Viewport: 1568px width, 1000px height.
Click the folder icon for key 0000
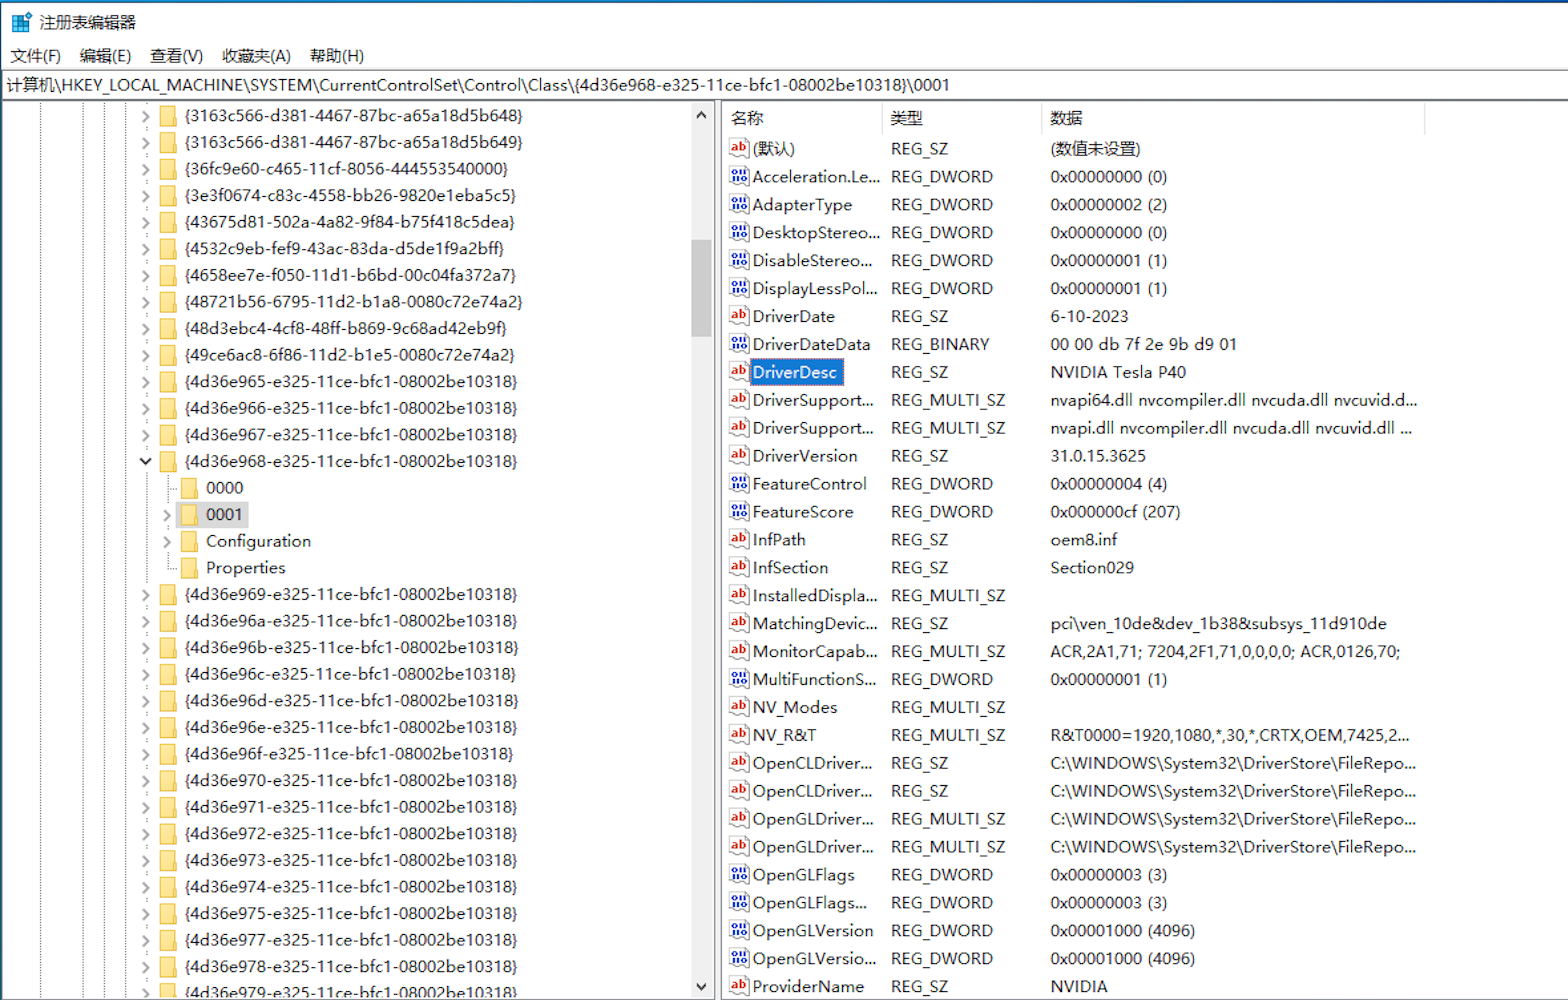[x=189, y=488]
